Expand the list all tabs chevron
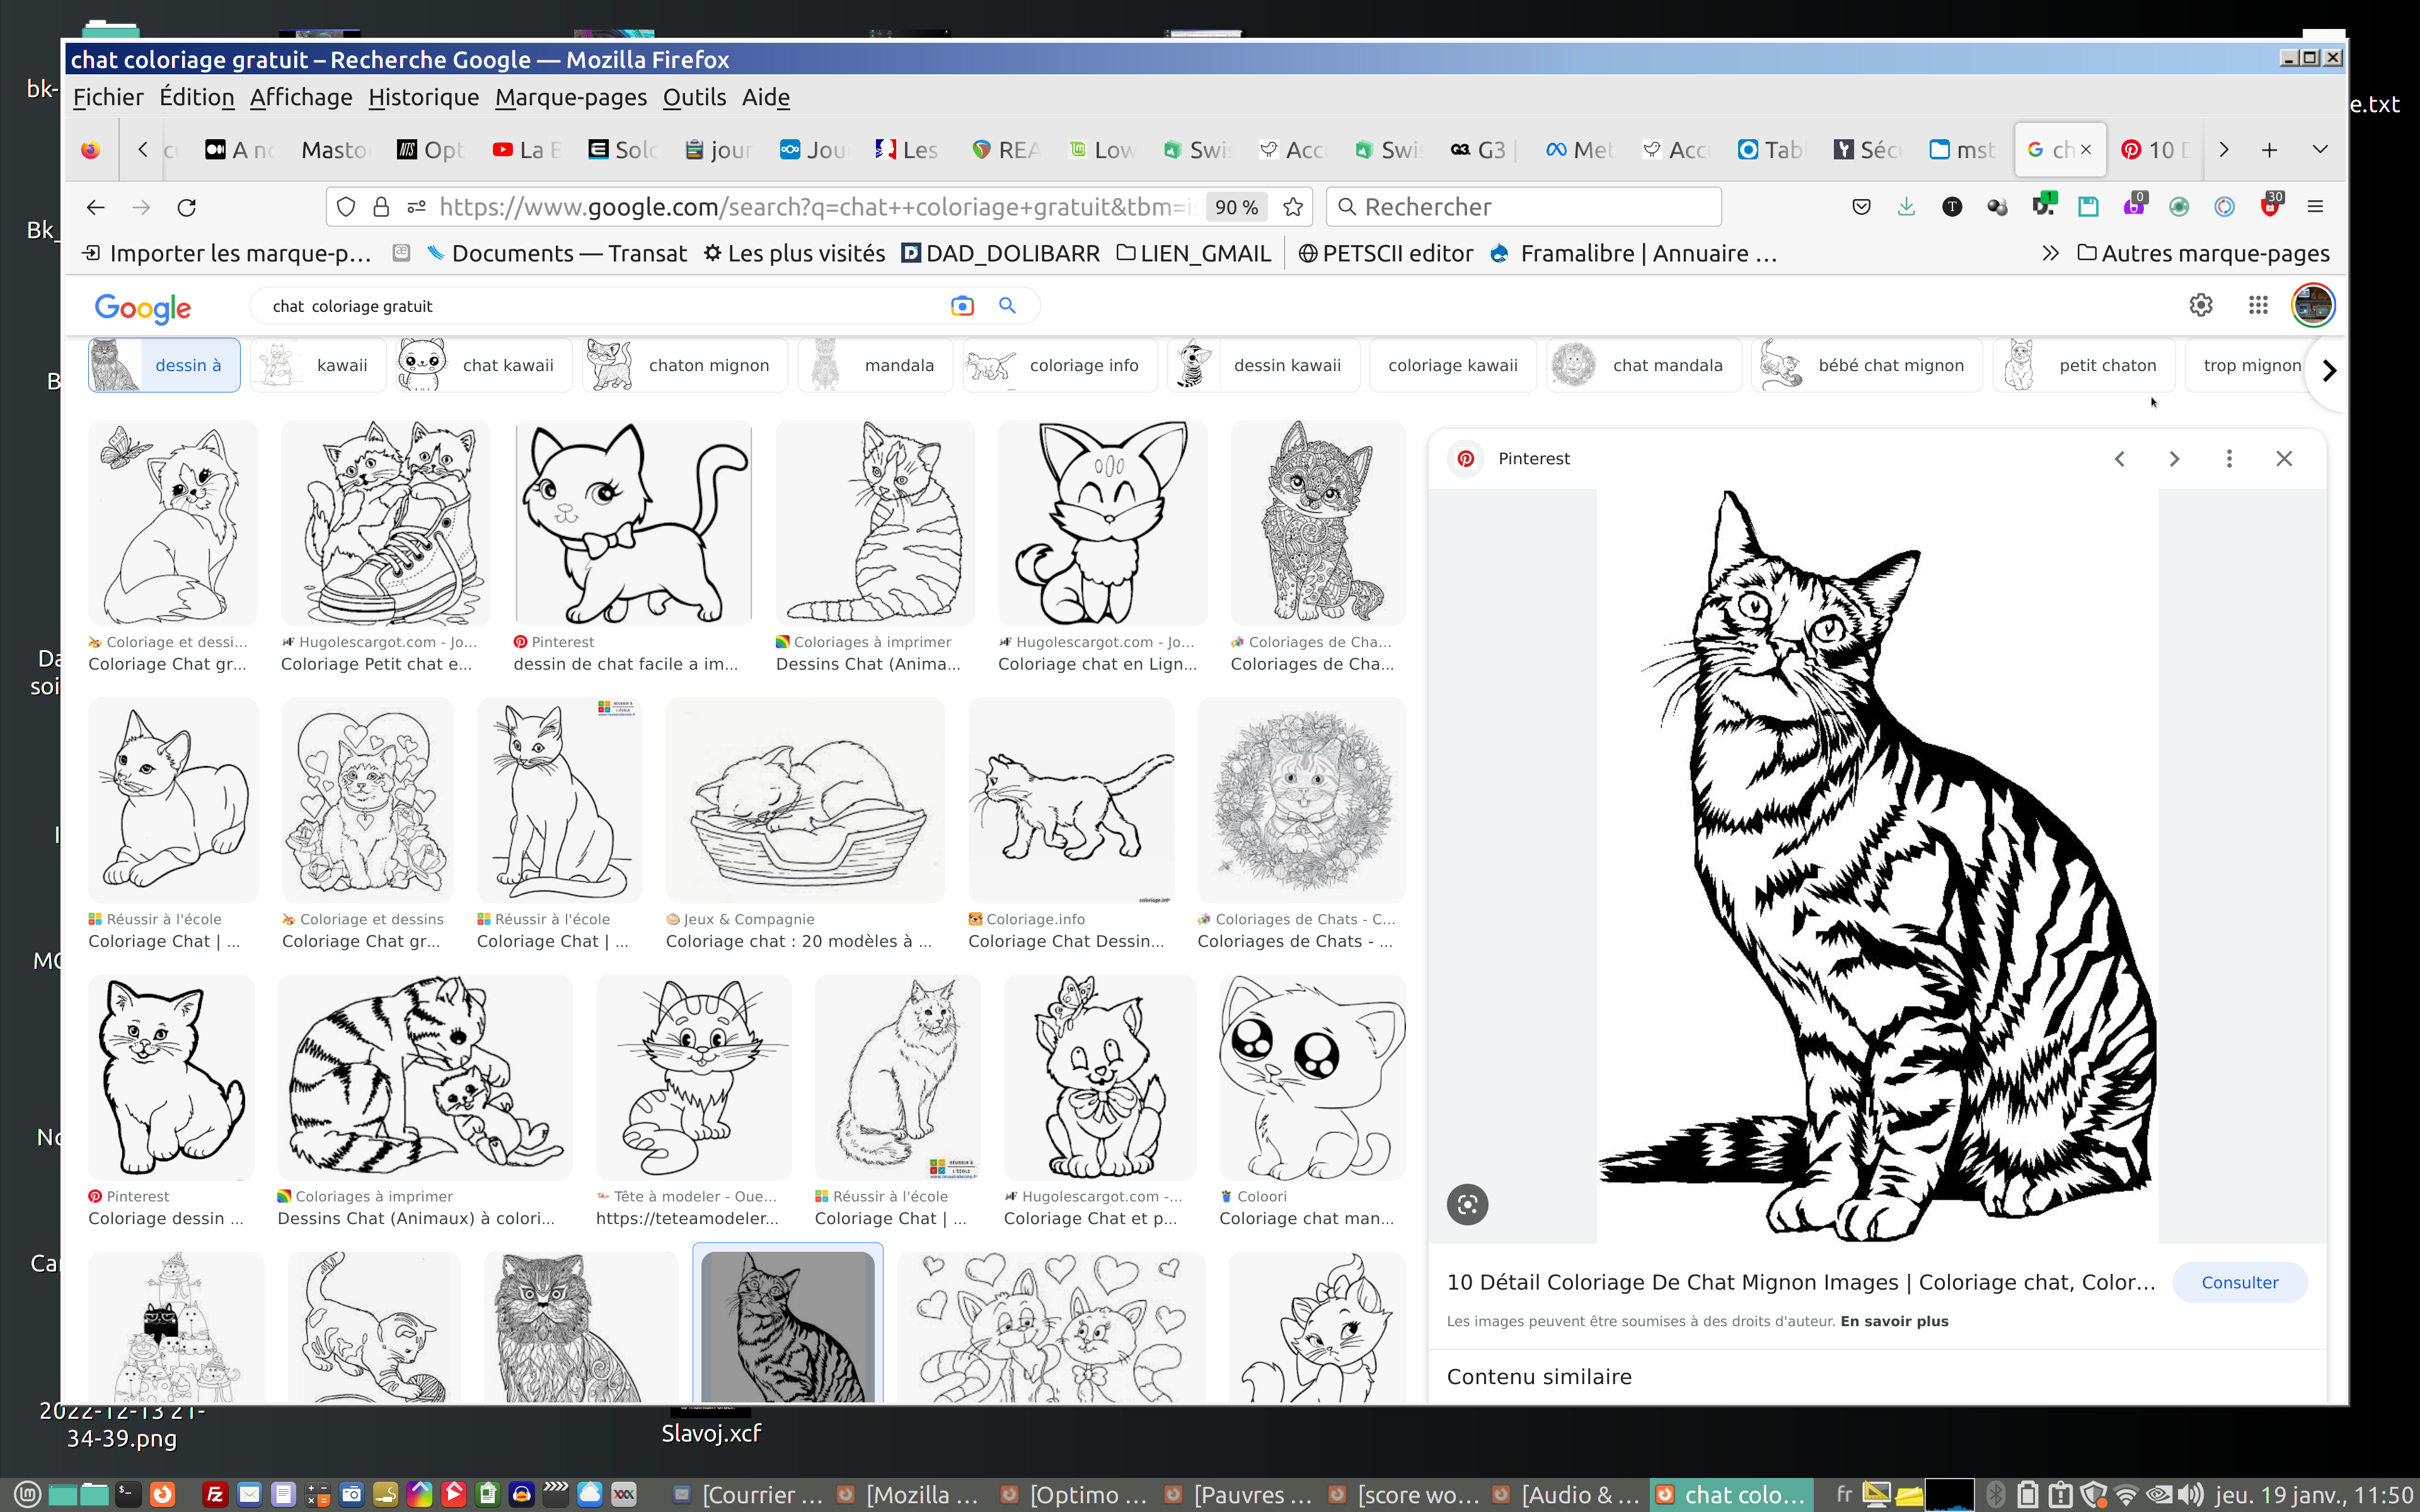This screenshot has height=1512, width=2420. pos(2320,149)
